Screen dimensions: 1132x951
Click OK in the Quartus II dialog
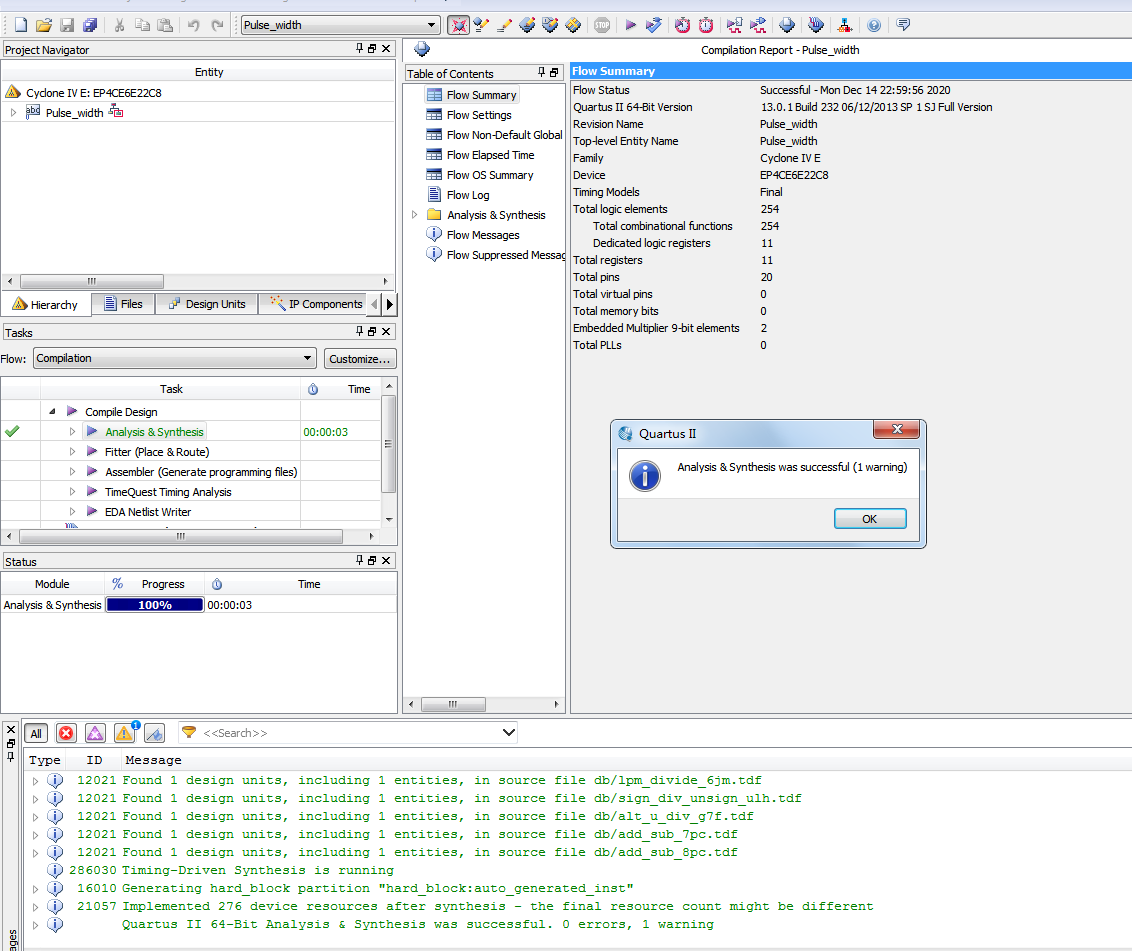tap(870, 518)
